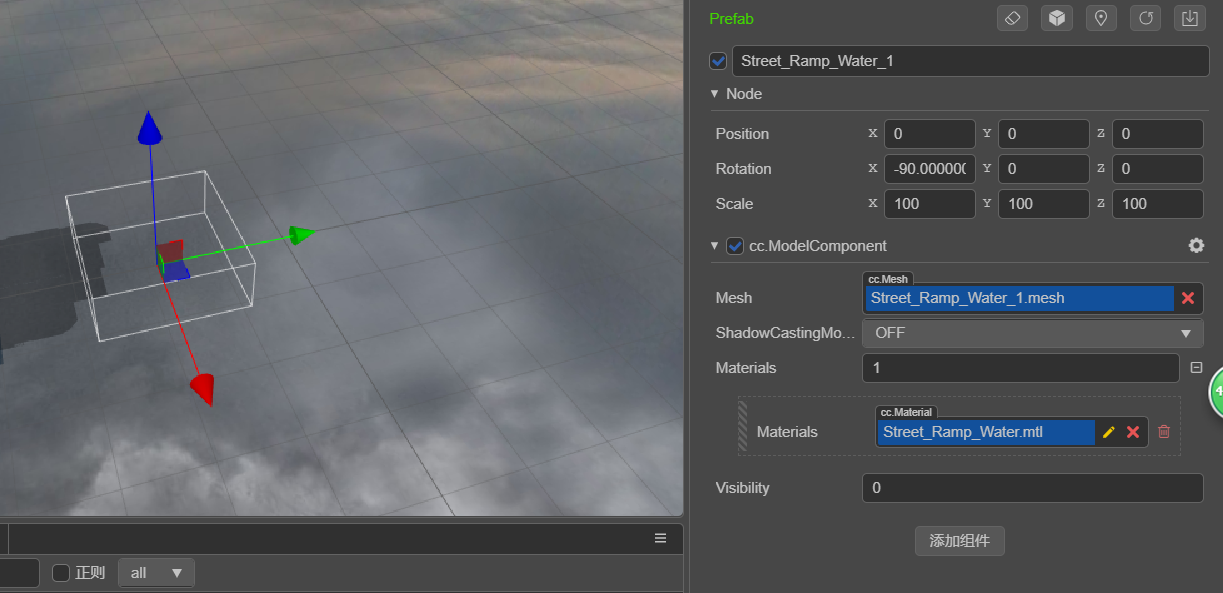Toggle the 正则 checkbox
The image size is (1223, 593).
61,573
